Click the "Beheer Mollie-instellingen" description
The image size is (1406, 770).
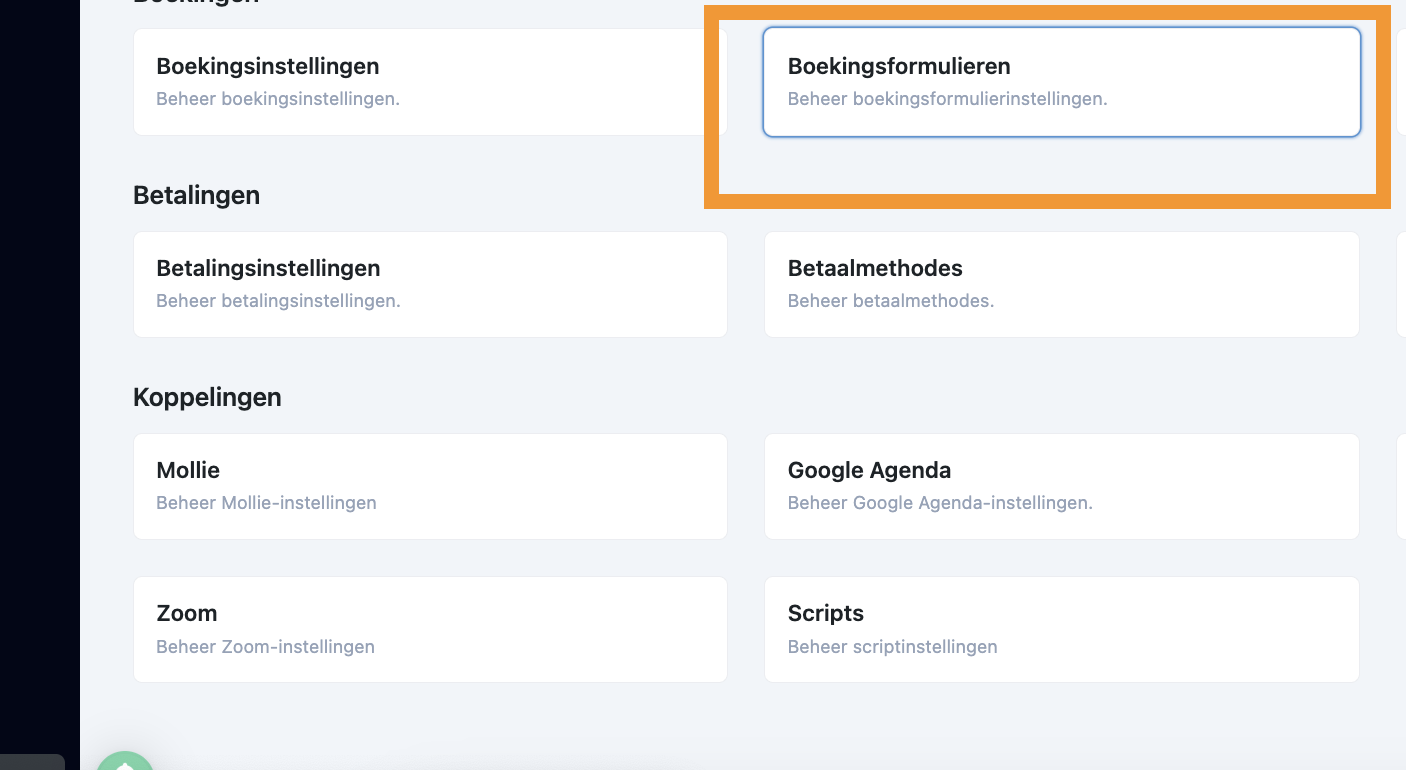[266, 503]
